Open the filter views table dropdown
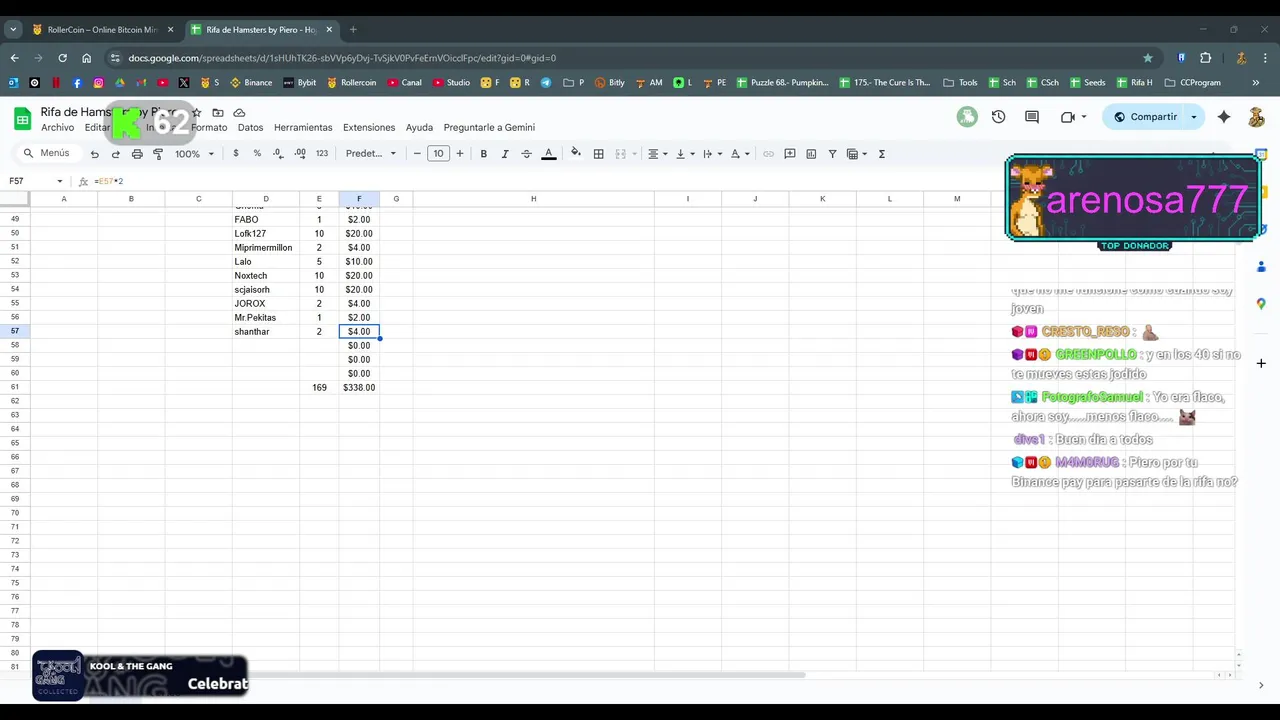Screen dimensions: 1280x720 pos(857,154)
